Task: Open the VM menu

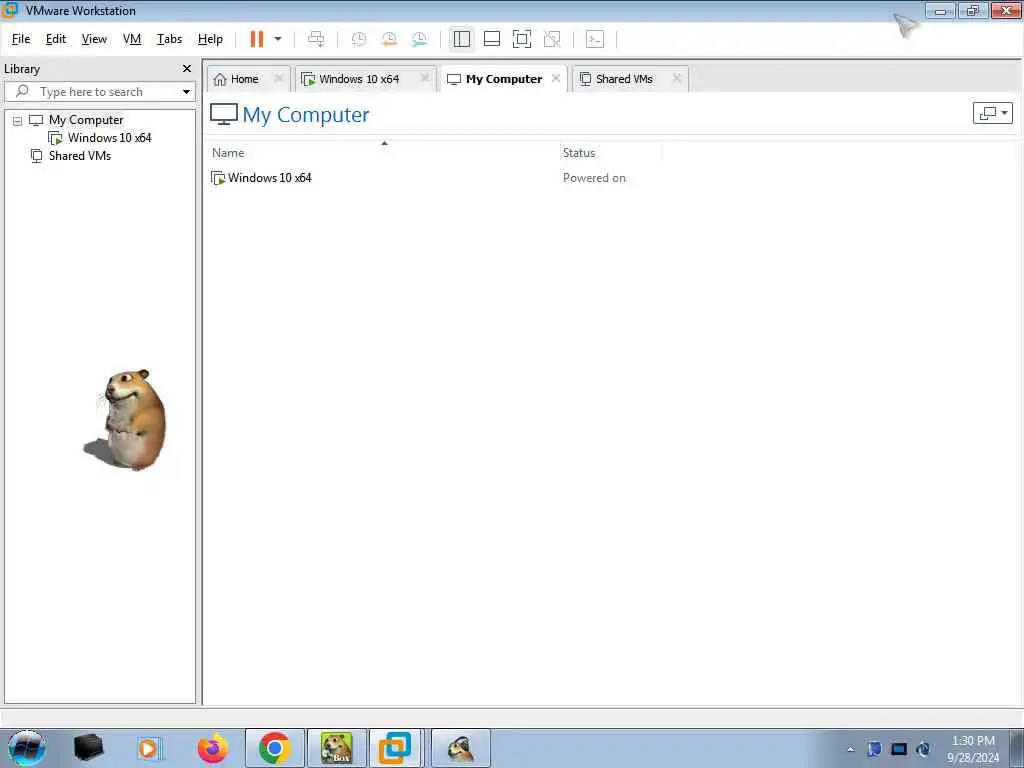Action: (x=132, y=39)
